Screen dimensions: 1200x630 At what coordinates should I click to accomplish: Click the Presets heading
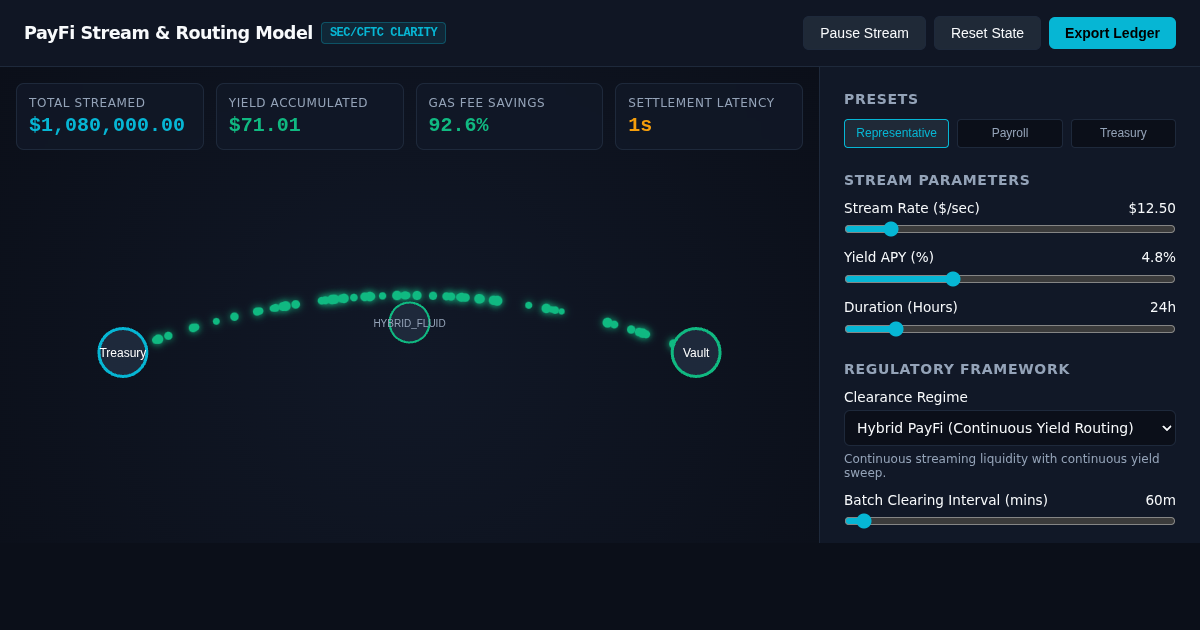click(881, 99)
